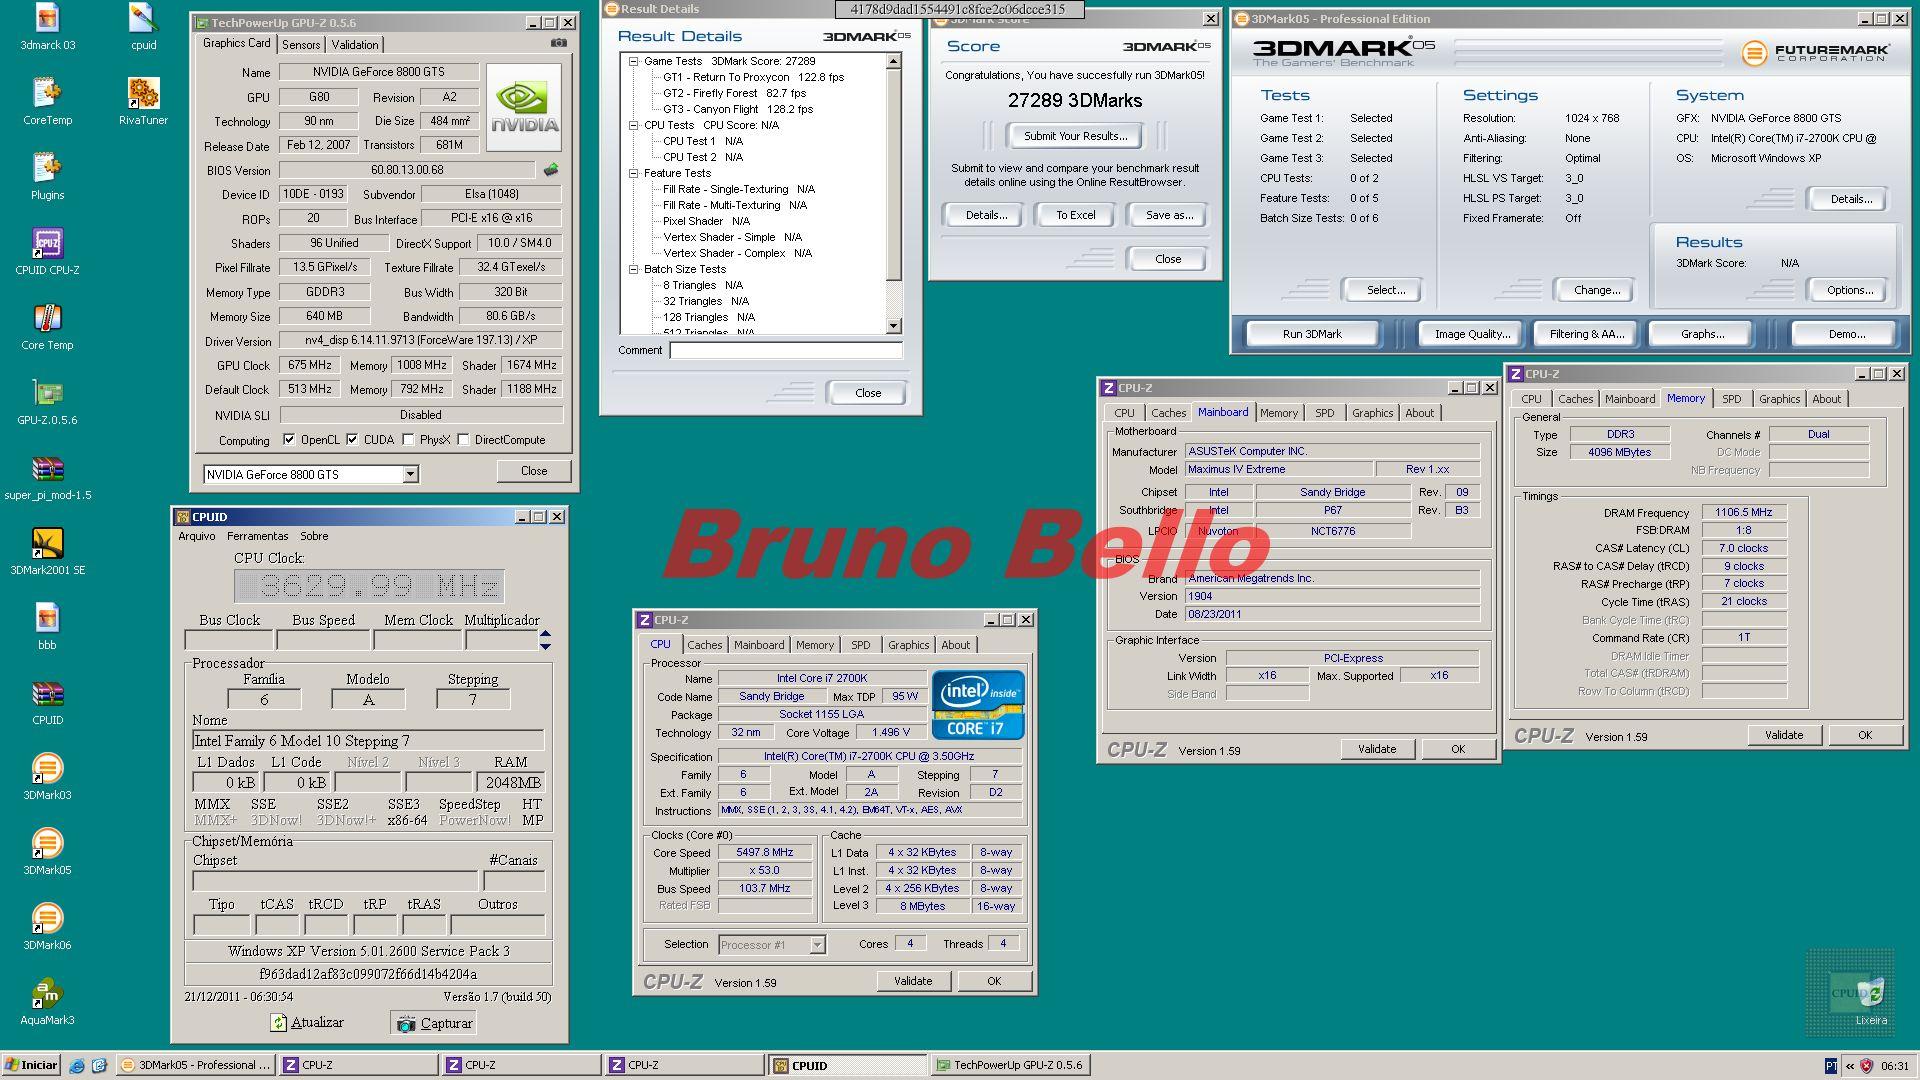Expand hidden system tray icons
Image resolution: width=1920 pixels, height=1080 pixels.
click(x=1849, y=1066)
